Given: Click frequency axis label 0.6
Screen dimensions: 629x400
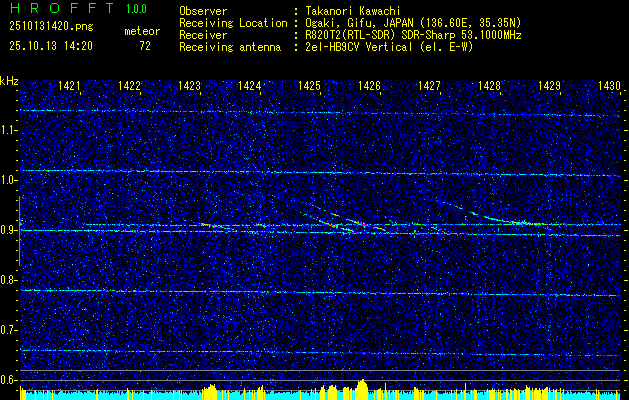Looking at the screenshot, I should (x=7, y=380).
